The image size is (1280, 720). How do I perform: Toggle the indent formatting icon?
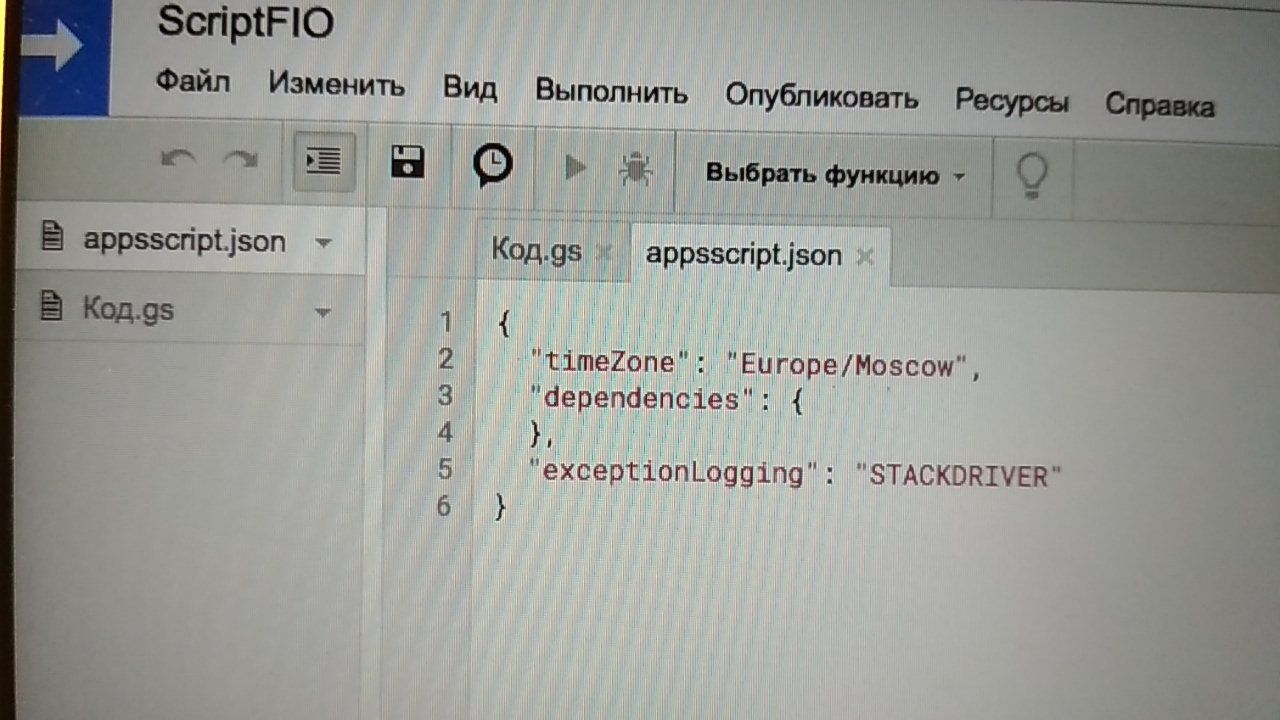pyautogui.click(x=324, y=160)
